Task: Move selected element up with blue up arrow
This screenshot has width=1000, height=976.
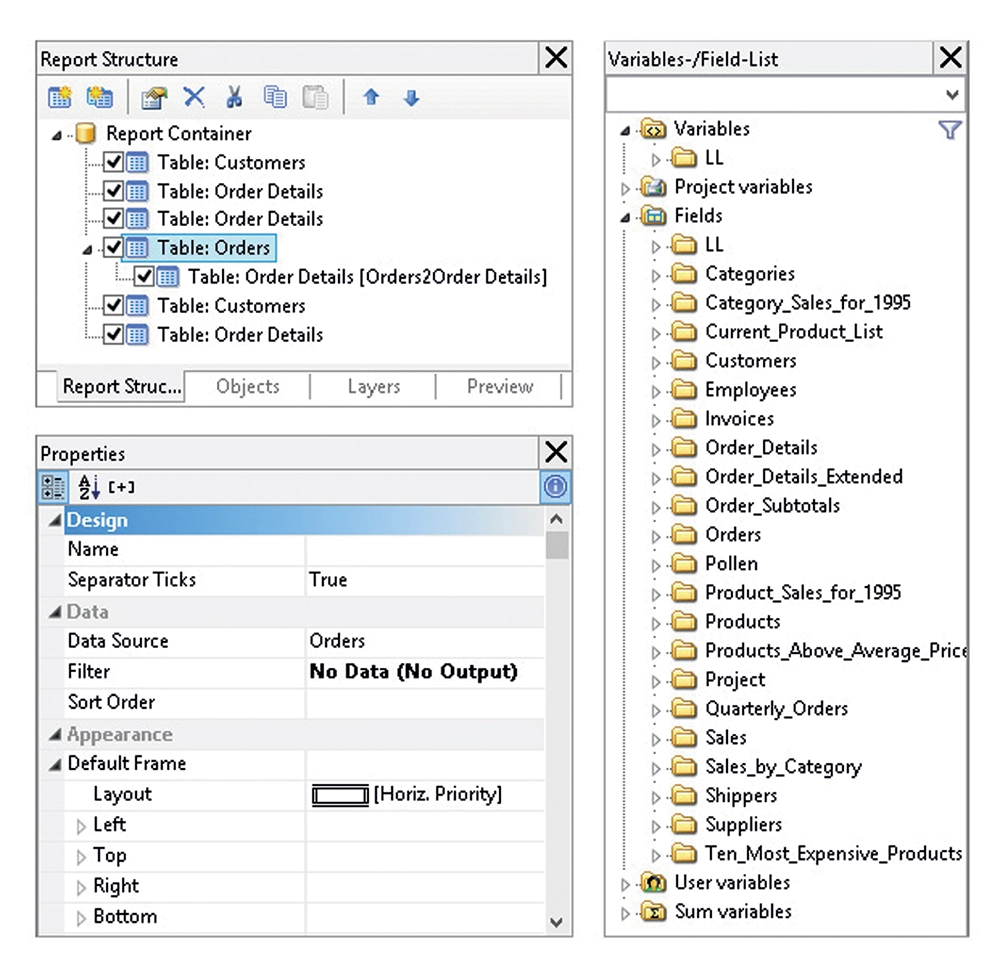Action: [371, 98]
